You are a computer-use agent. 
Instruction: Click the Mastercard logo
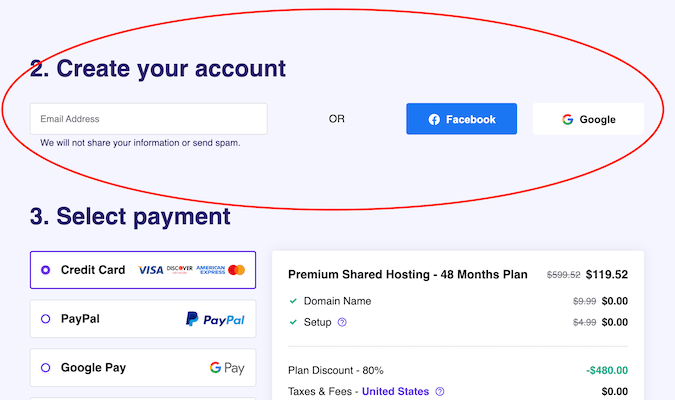pyautogui.click(x=236, y=270)
